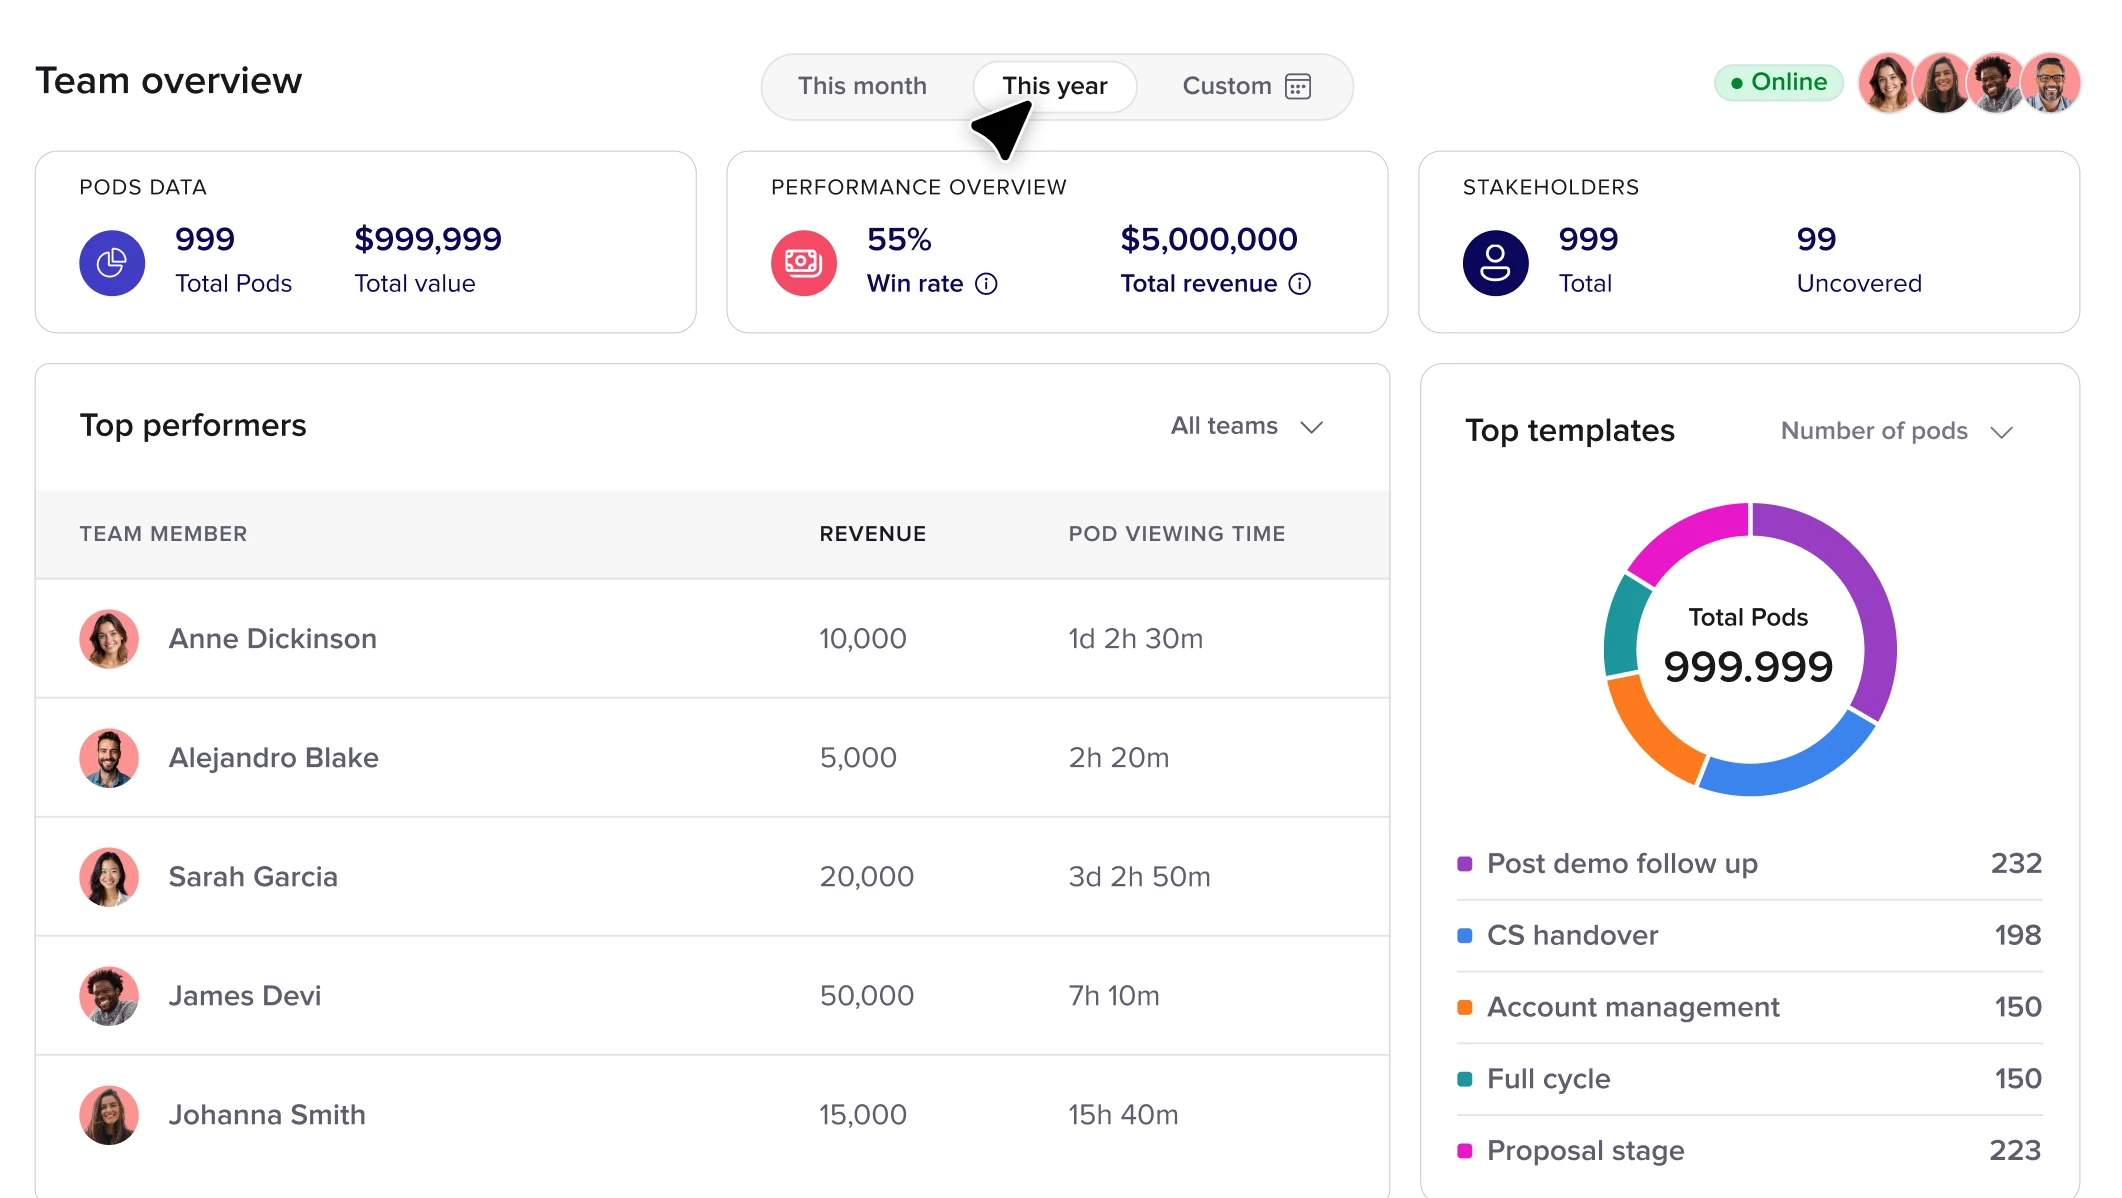Click James Devi's avatar in the table
This screenshot has width=2122, height=1198.
coord(109,996)
